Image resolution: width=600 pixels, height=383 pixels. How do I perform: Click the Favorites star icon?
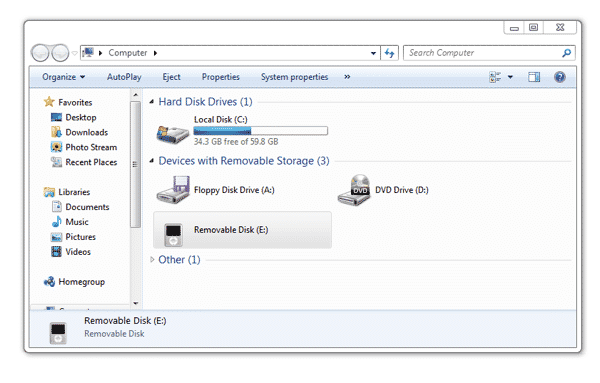[49, 102]
